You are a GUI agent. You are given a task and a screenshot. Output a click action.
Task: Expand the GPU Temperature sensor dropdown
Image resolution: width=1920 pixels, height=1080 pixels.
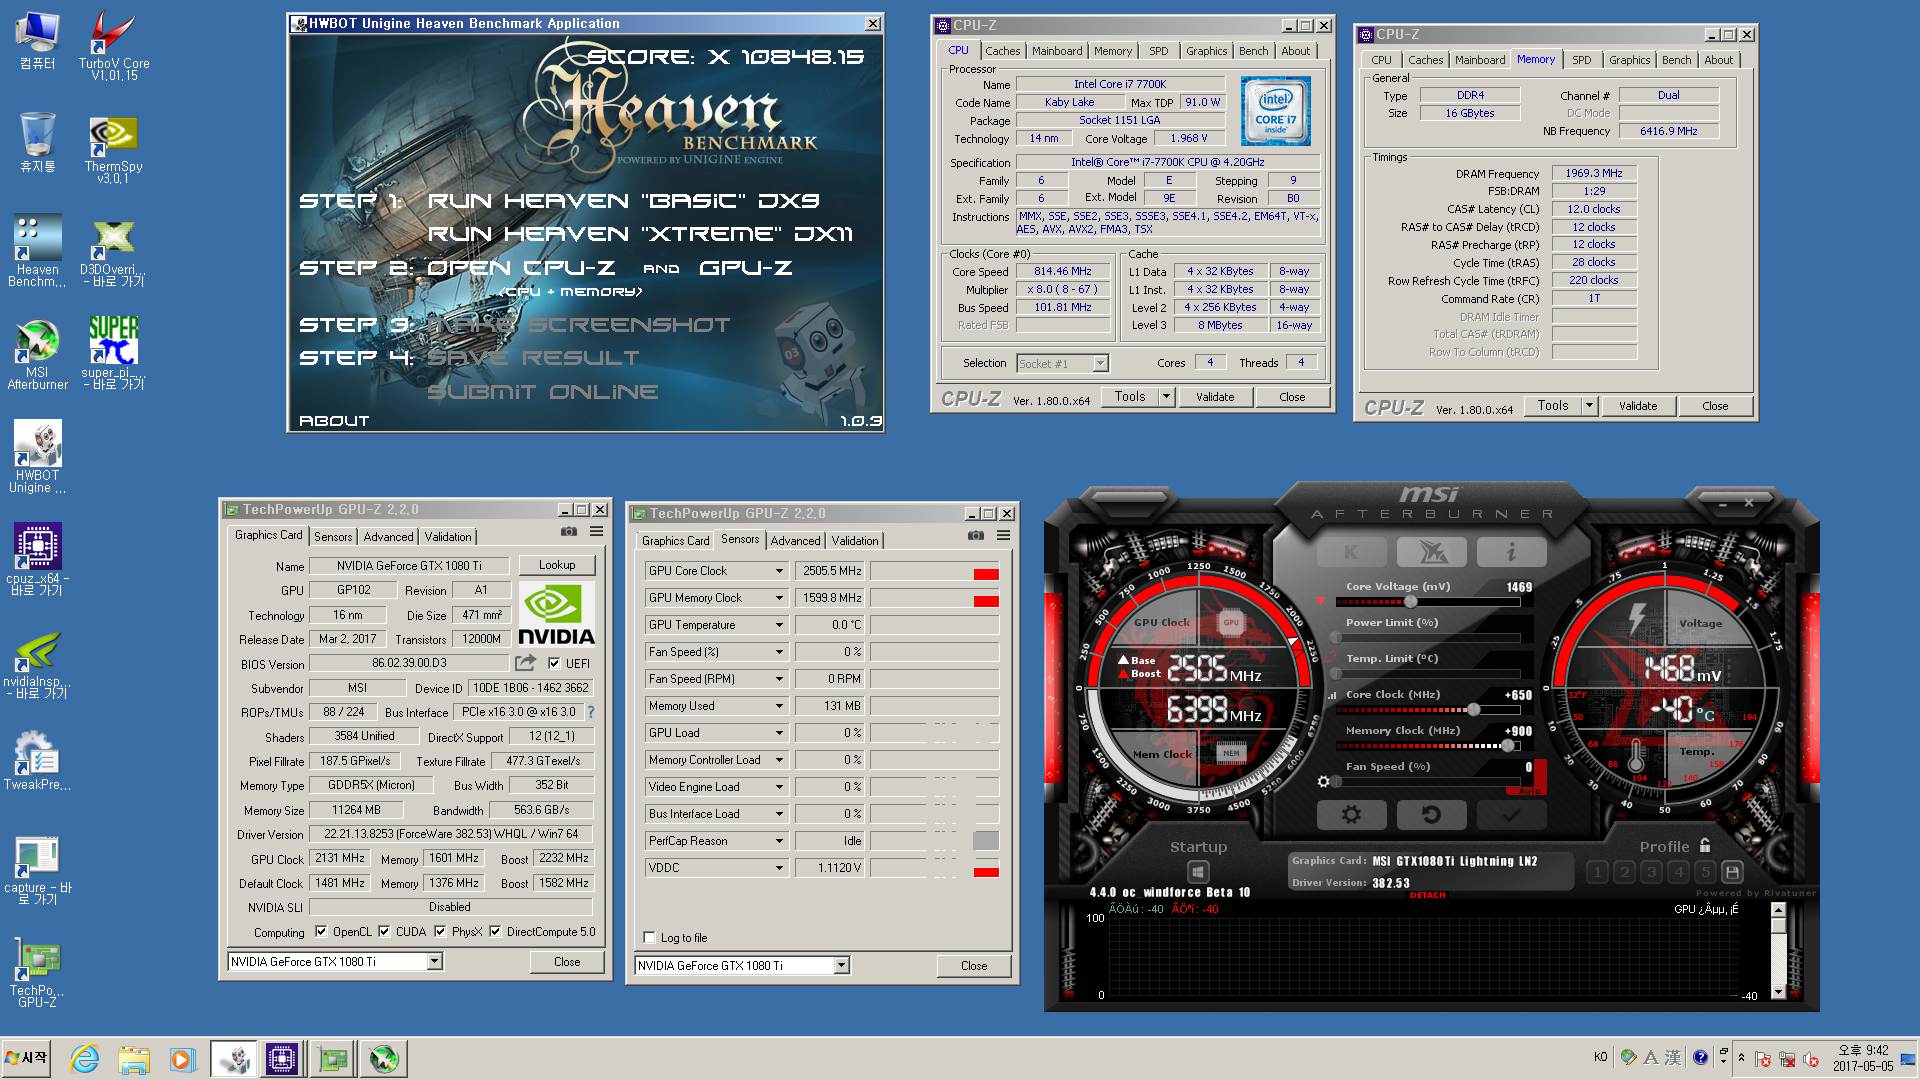(779, 625)
